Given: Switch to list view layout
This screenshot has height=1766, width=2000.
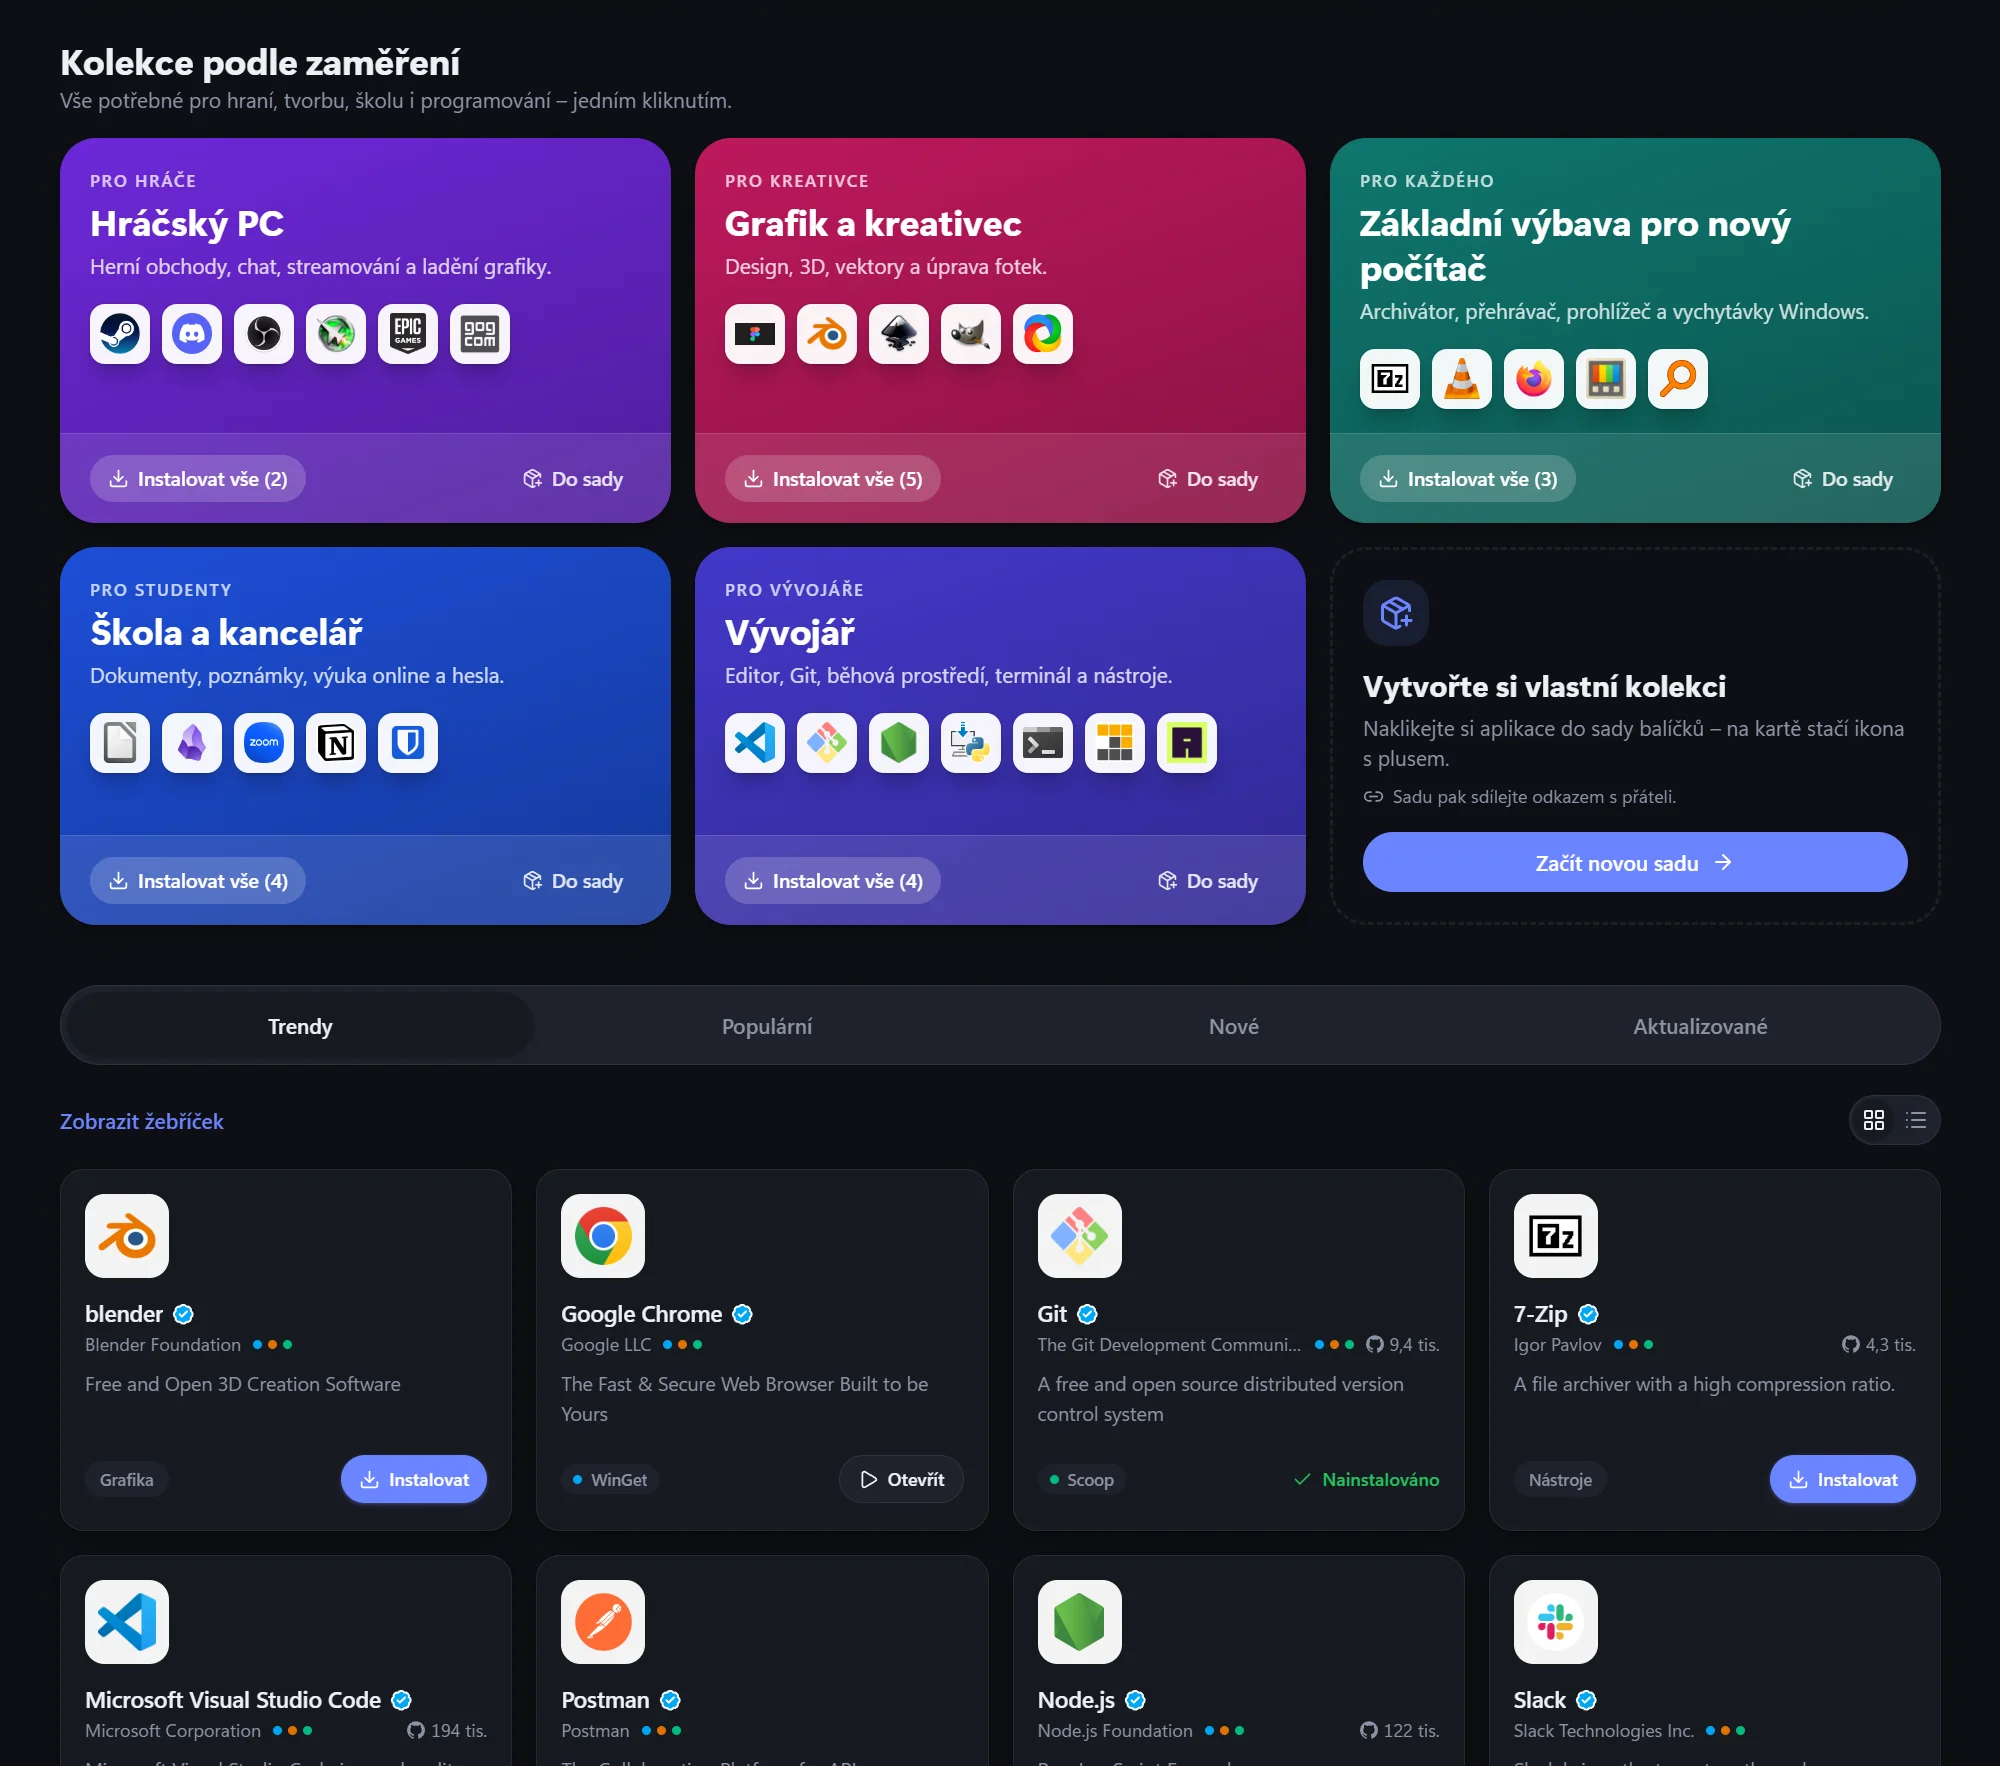Looking at the screenshot, I should tap(1916, 1120).
